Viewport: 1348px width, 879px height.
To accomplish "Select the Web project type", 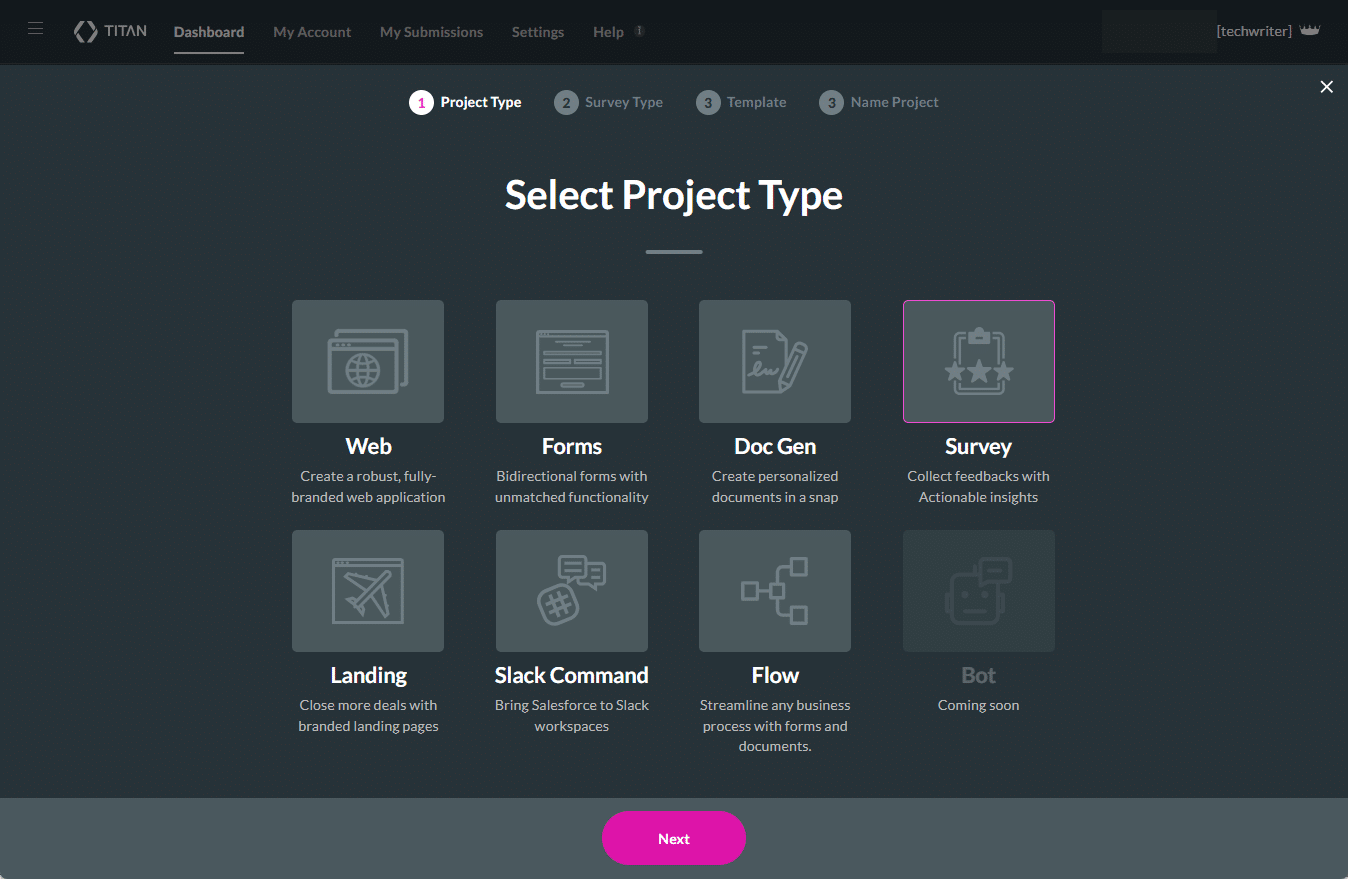I will 368,361.
